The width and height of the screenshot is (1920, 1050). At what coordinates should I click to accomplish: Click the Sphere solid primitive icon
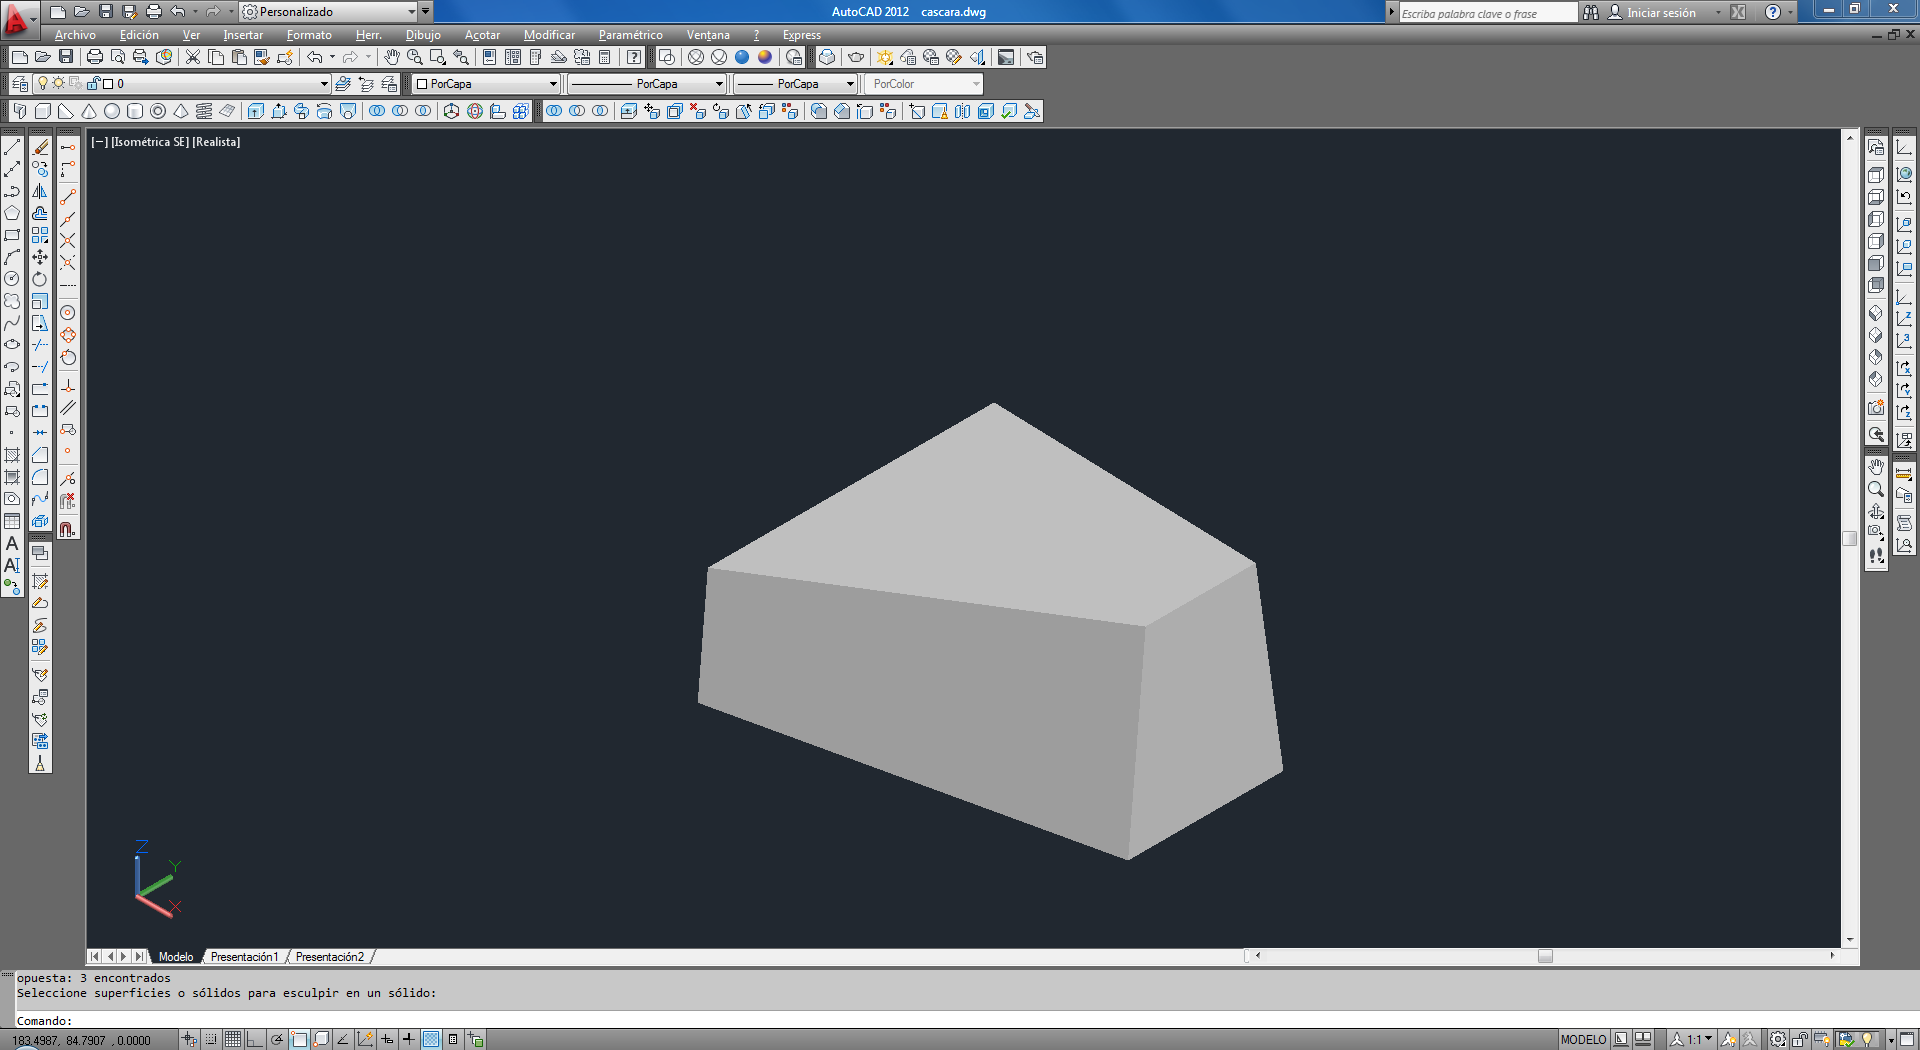click(x=112, y=111)
